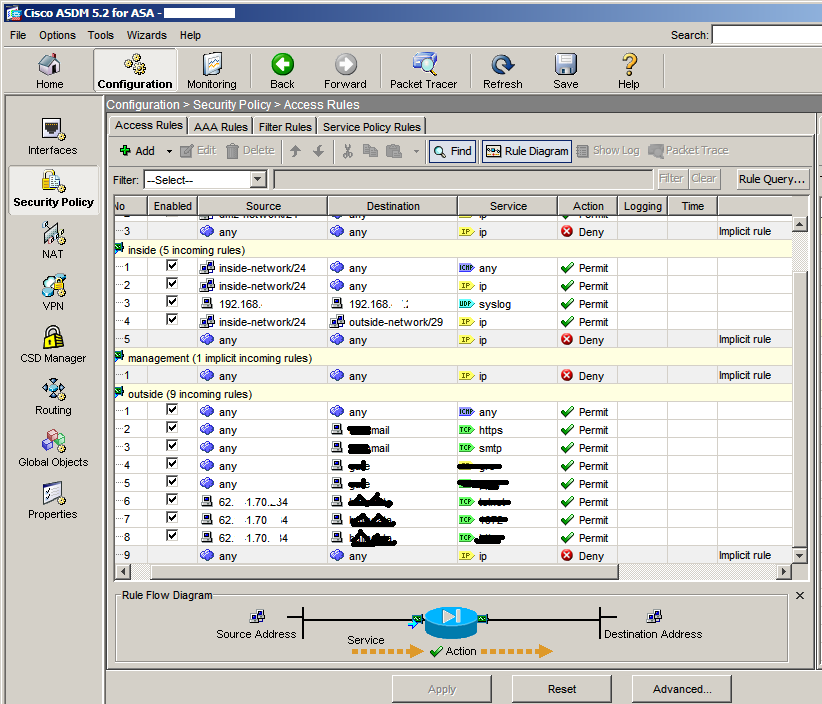Image resolution: width=822 pixels, height=704 pixels.
Task: Open the Tools menu
Action: click(101, 35)
